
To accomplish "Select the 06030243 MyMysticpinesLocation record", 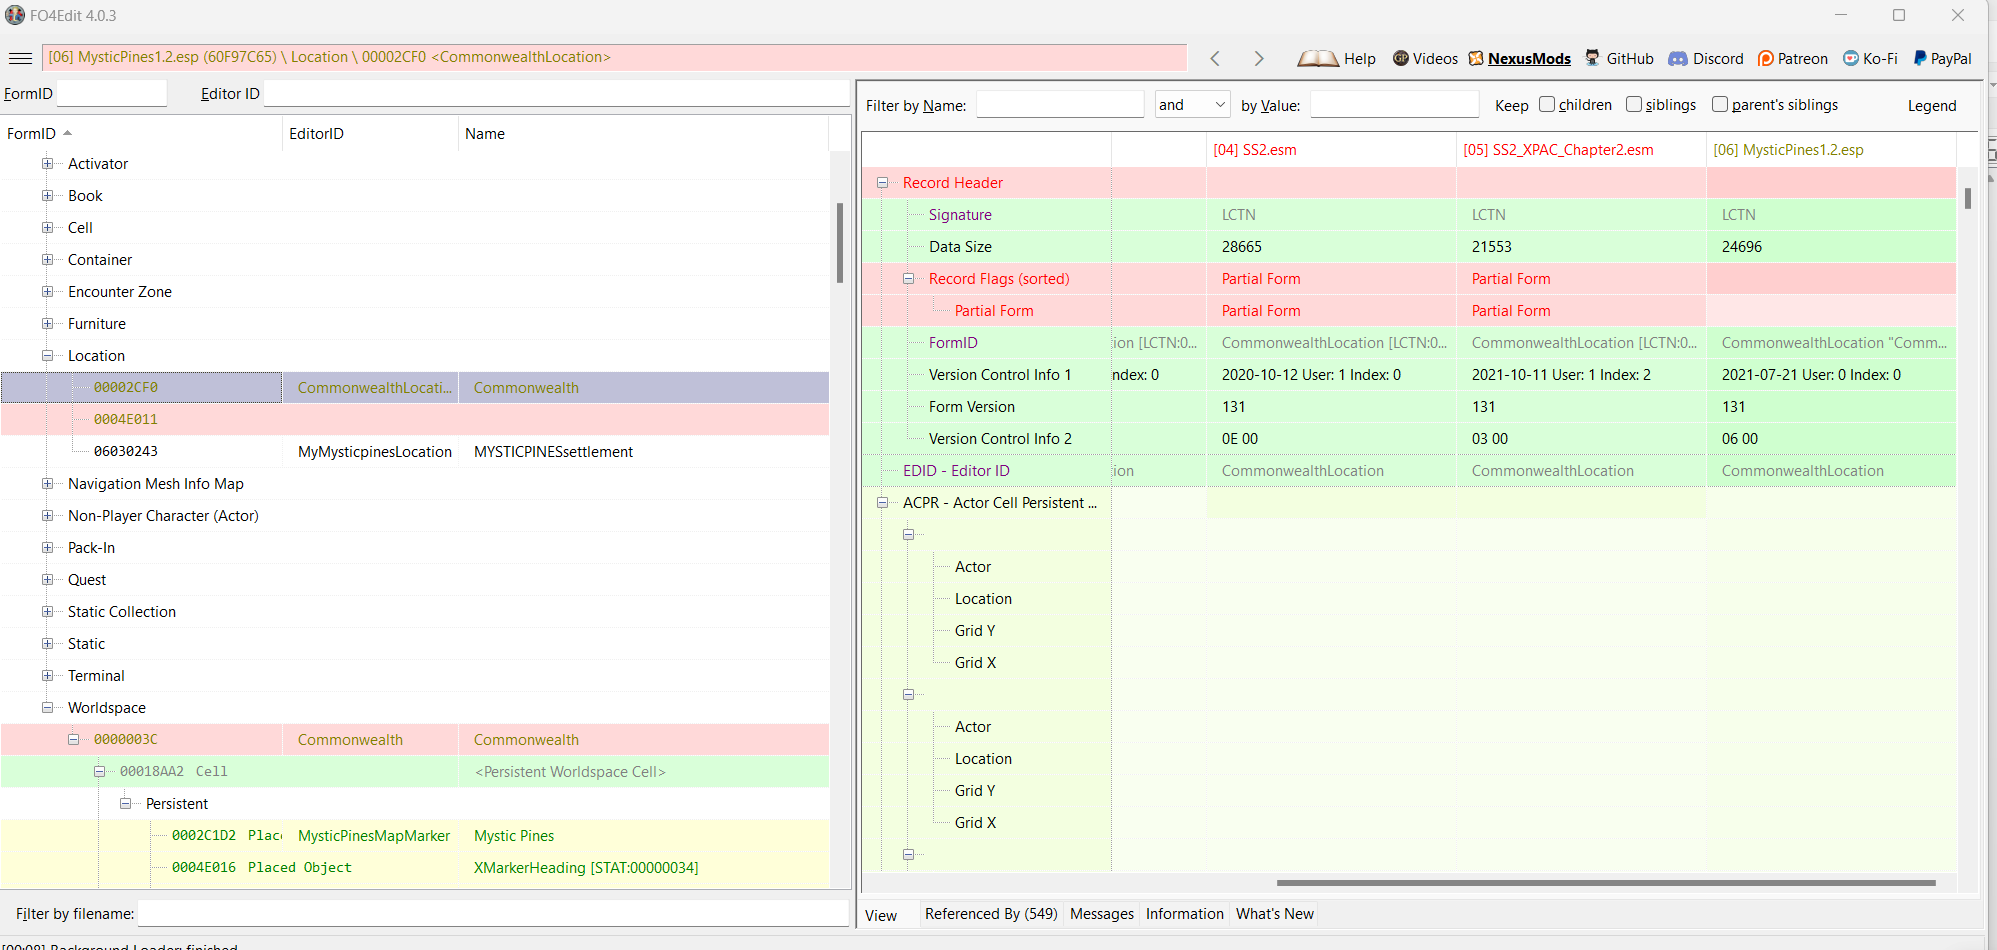I will tap(415, 451).
